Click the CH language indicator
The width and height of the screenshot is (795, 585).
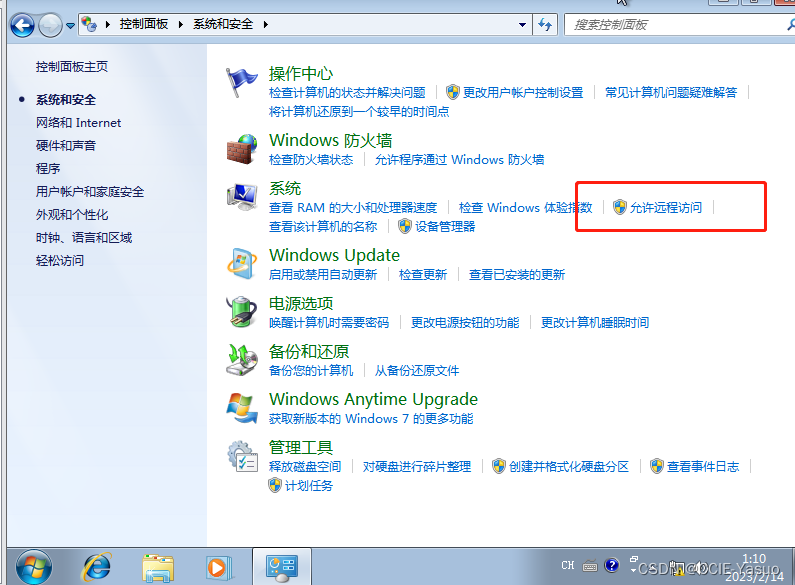pos(568,565)
